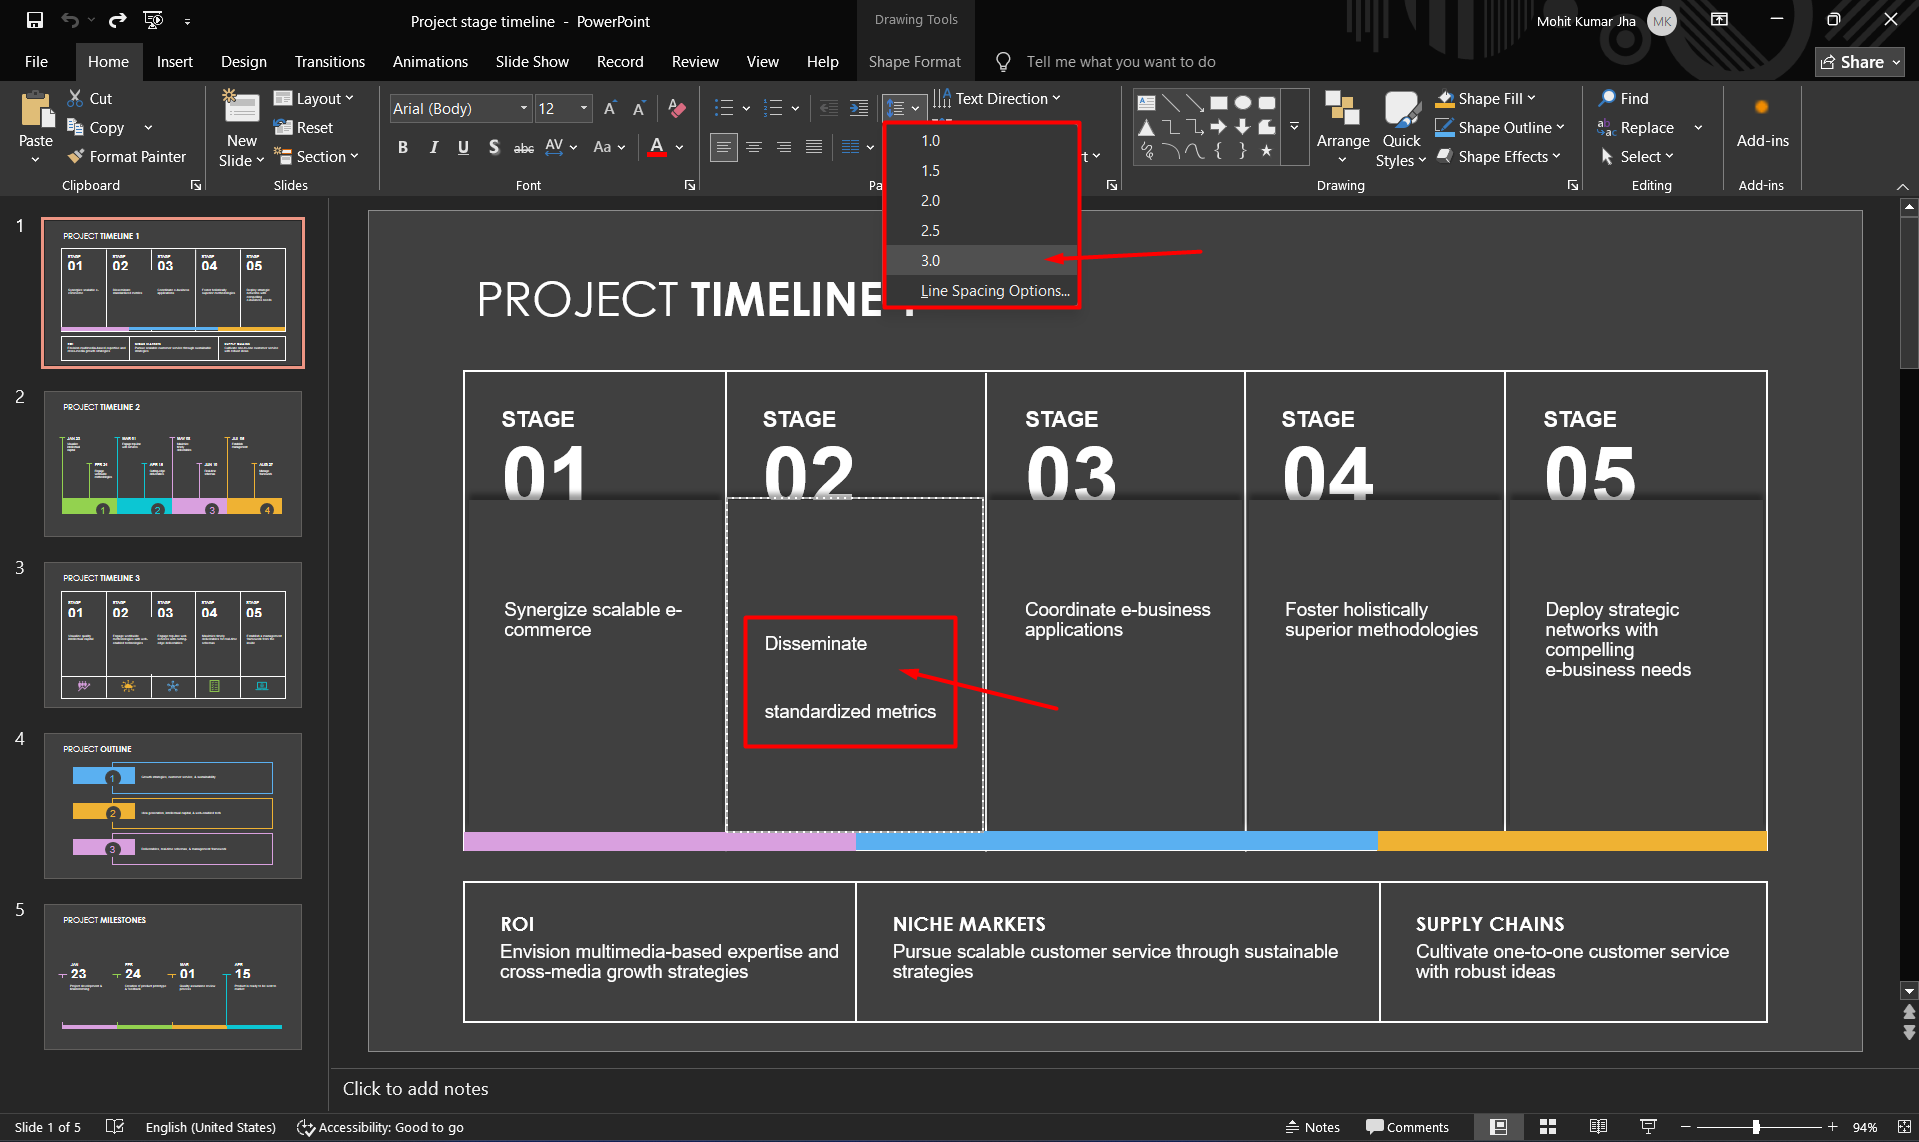
Task: Open Tell me search lightbulb
Action: coord(1003,62)
